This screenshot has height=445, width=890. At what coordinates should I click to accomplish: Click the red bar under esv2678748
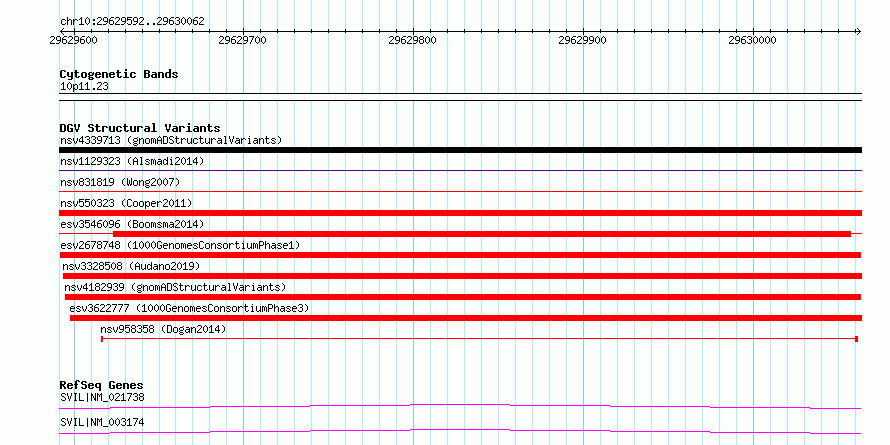click(x=460, y=255)
